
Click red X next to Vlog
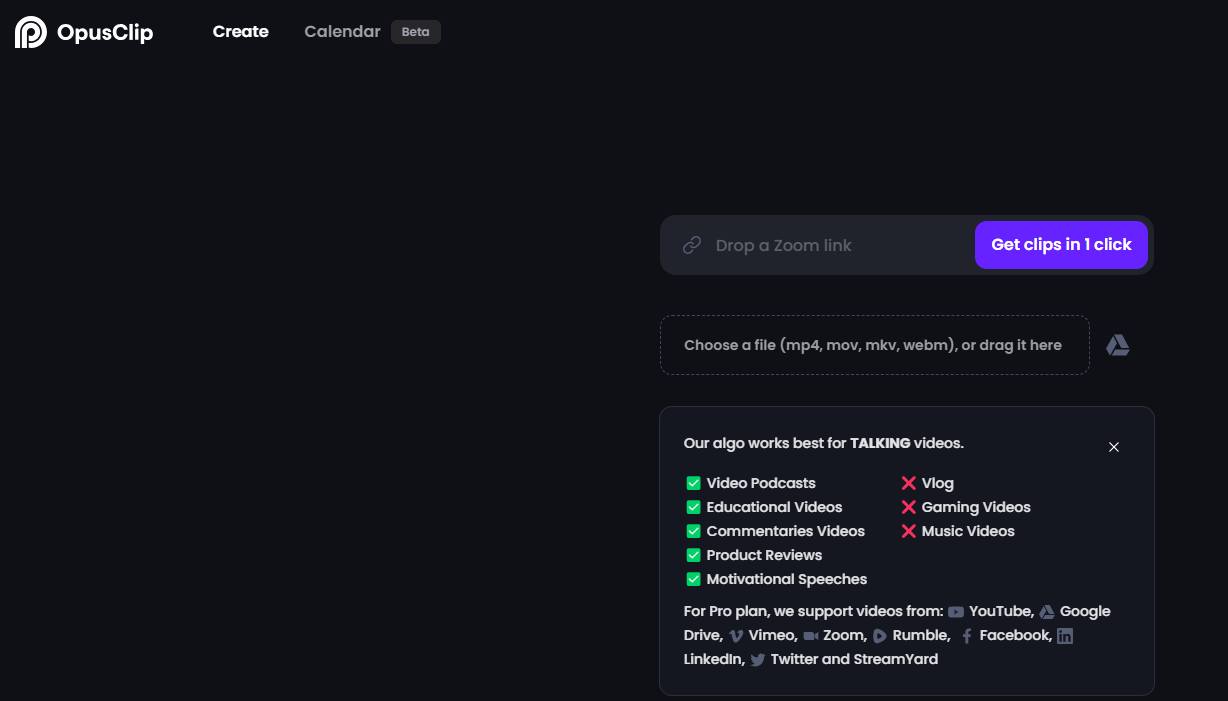coord(908,483)
